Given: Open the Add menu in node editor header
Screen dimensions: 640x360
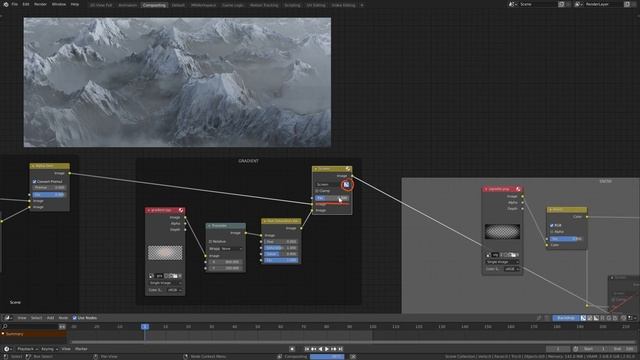Looking at the screenshot, I should [x=50, y=318].
